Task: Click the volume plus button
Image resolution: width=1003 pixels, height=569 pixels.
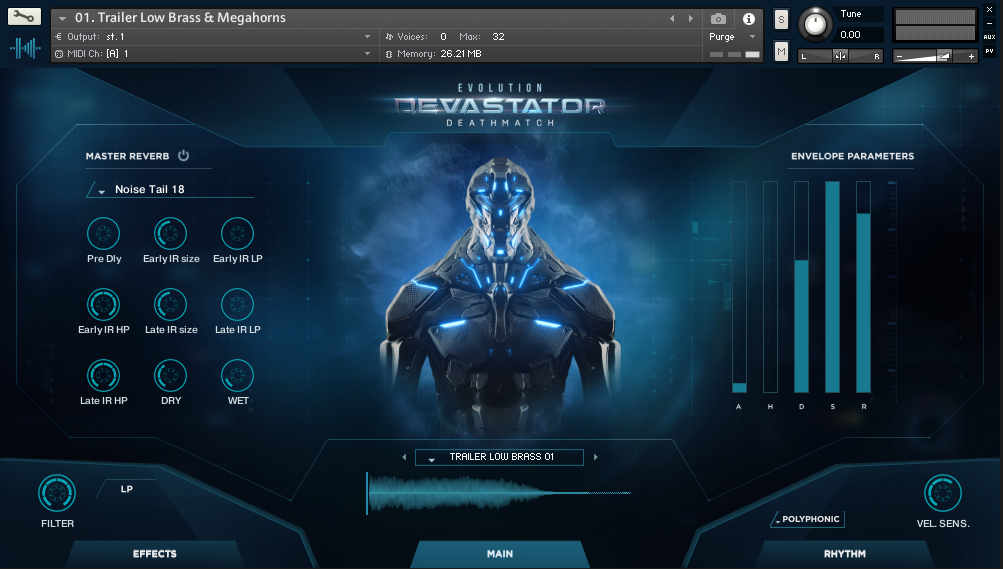Action: click(x=971, y=56)
